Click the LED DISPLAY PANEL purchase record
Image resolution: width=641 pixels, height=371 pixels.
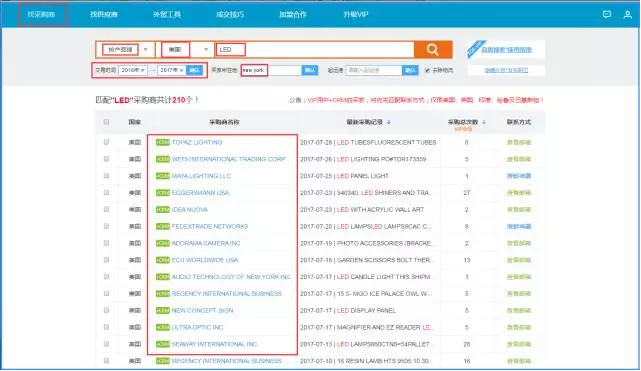[366, 310]
